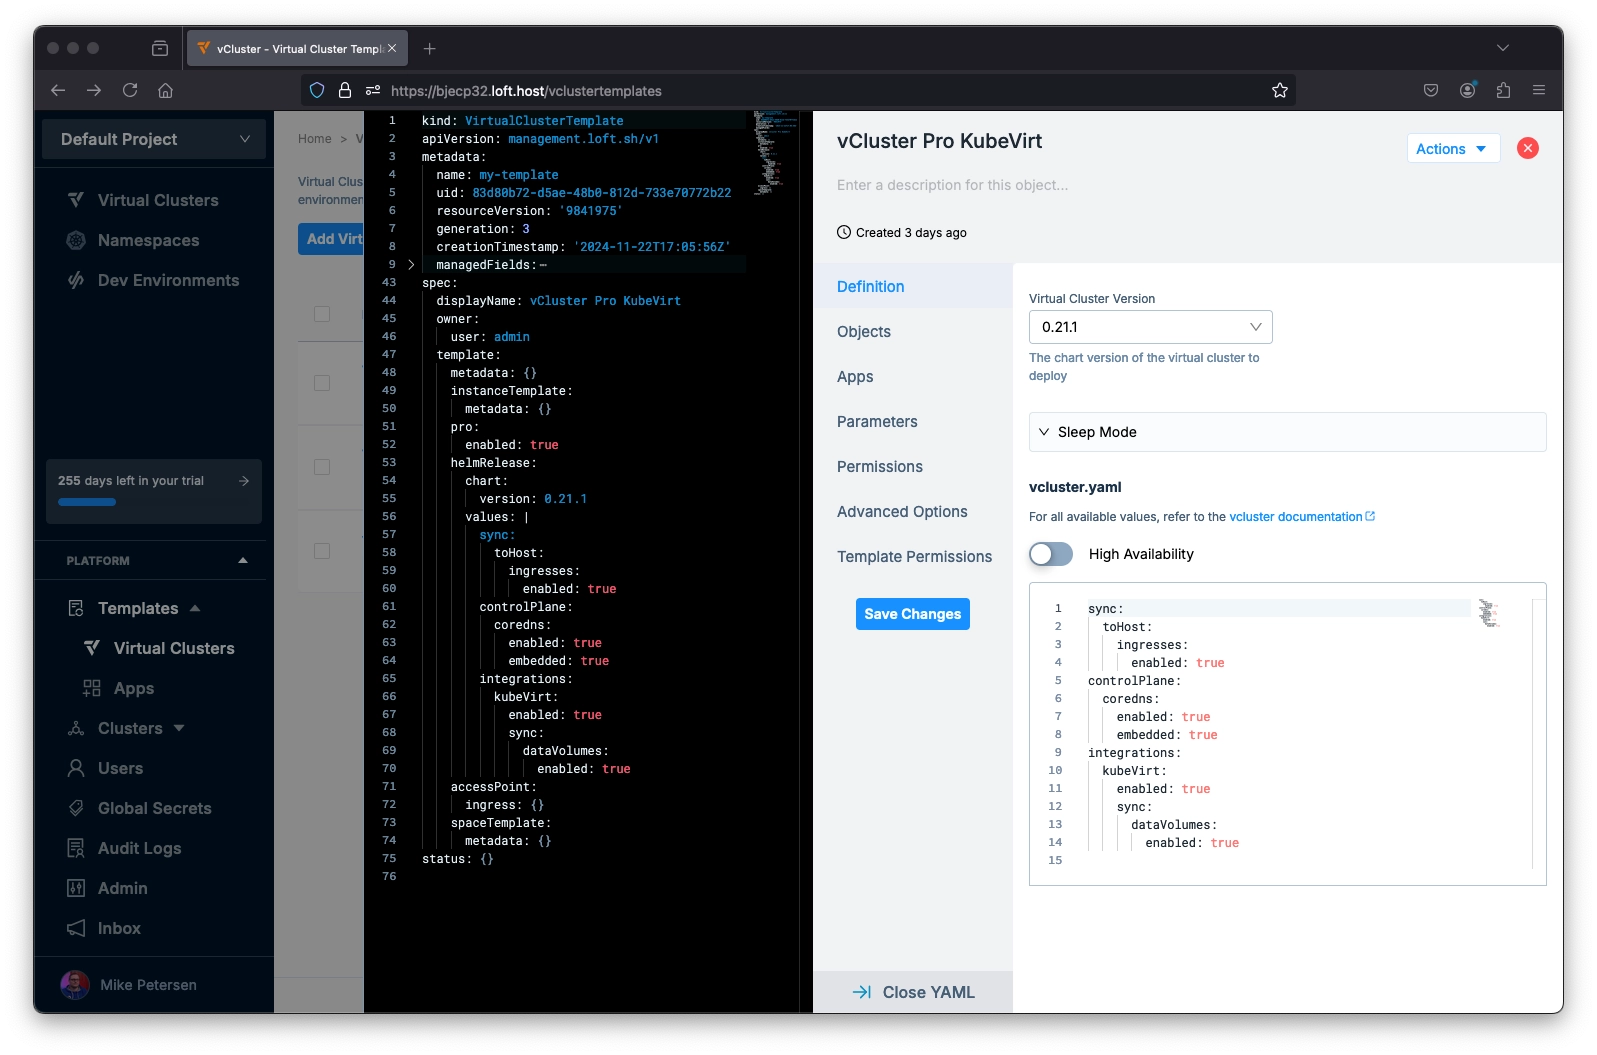Collapse the Templates tree
The image size is (1597, 1055).
coord(195,608)
